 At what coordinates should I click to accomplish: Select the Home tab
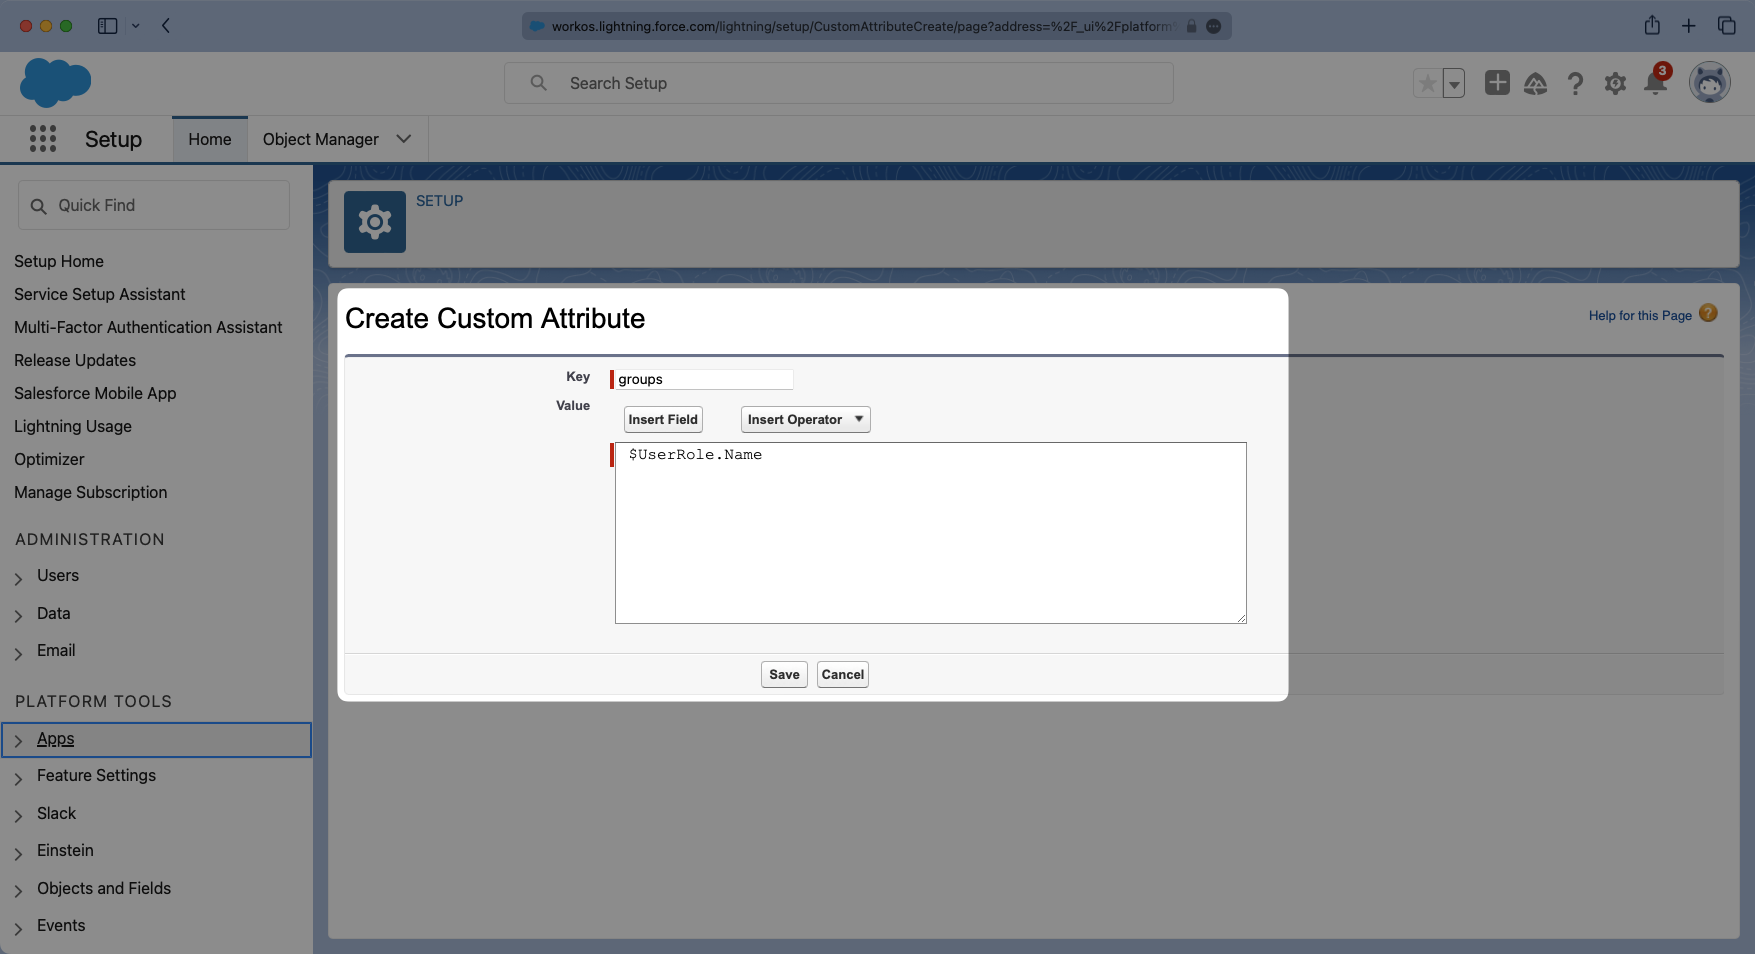click(209, 139)
